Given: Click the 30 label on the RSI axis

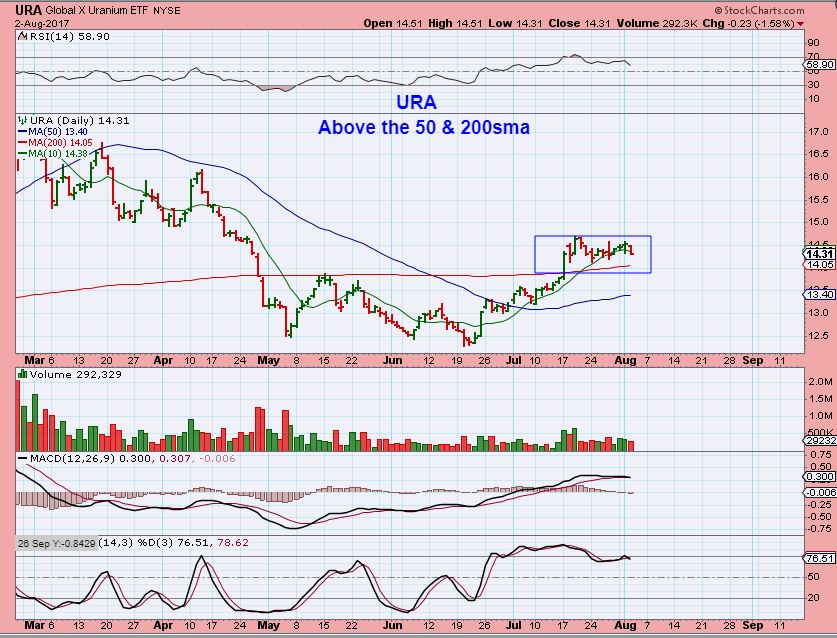Looking at the screenshot, I should (814, 85).
